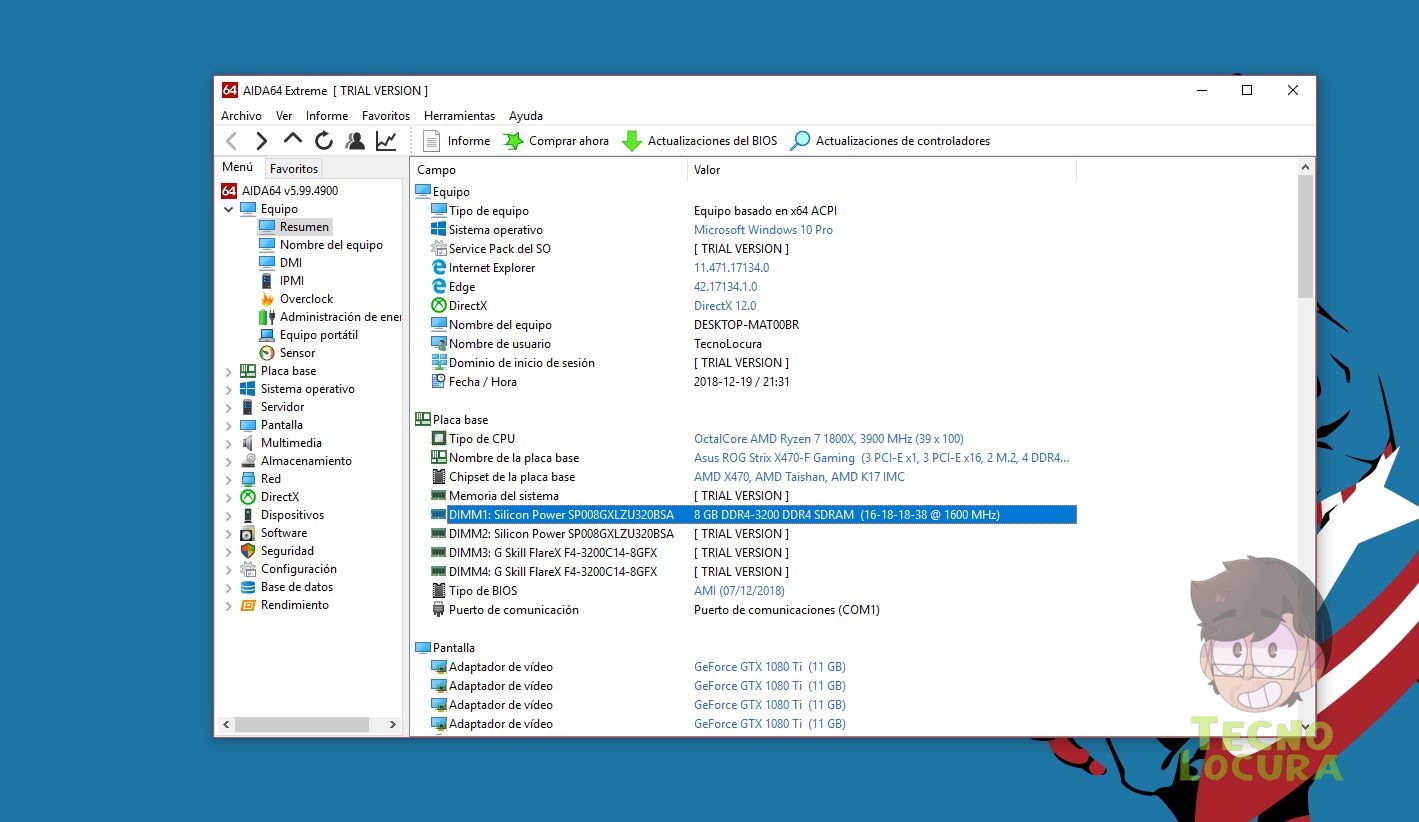Expand the Multimedia tree node
Screen dimensions: 1419x822
coord(229,443)
